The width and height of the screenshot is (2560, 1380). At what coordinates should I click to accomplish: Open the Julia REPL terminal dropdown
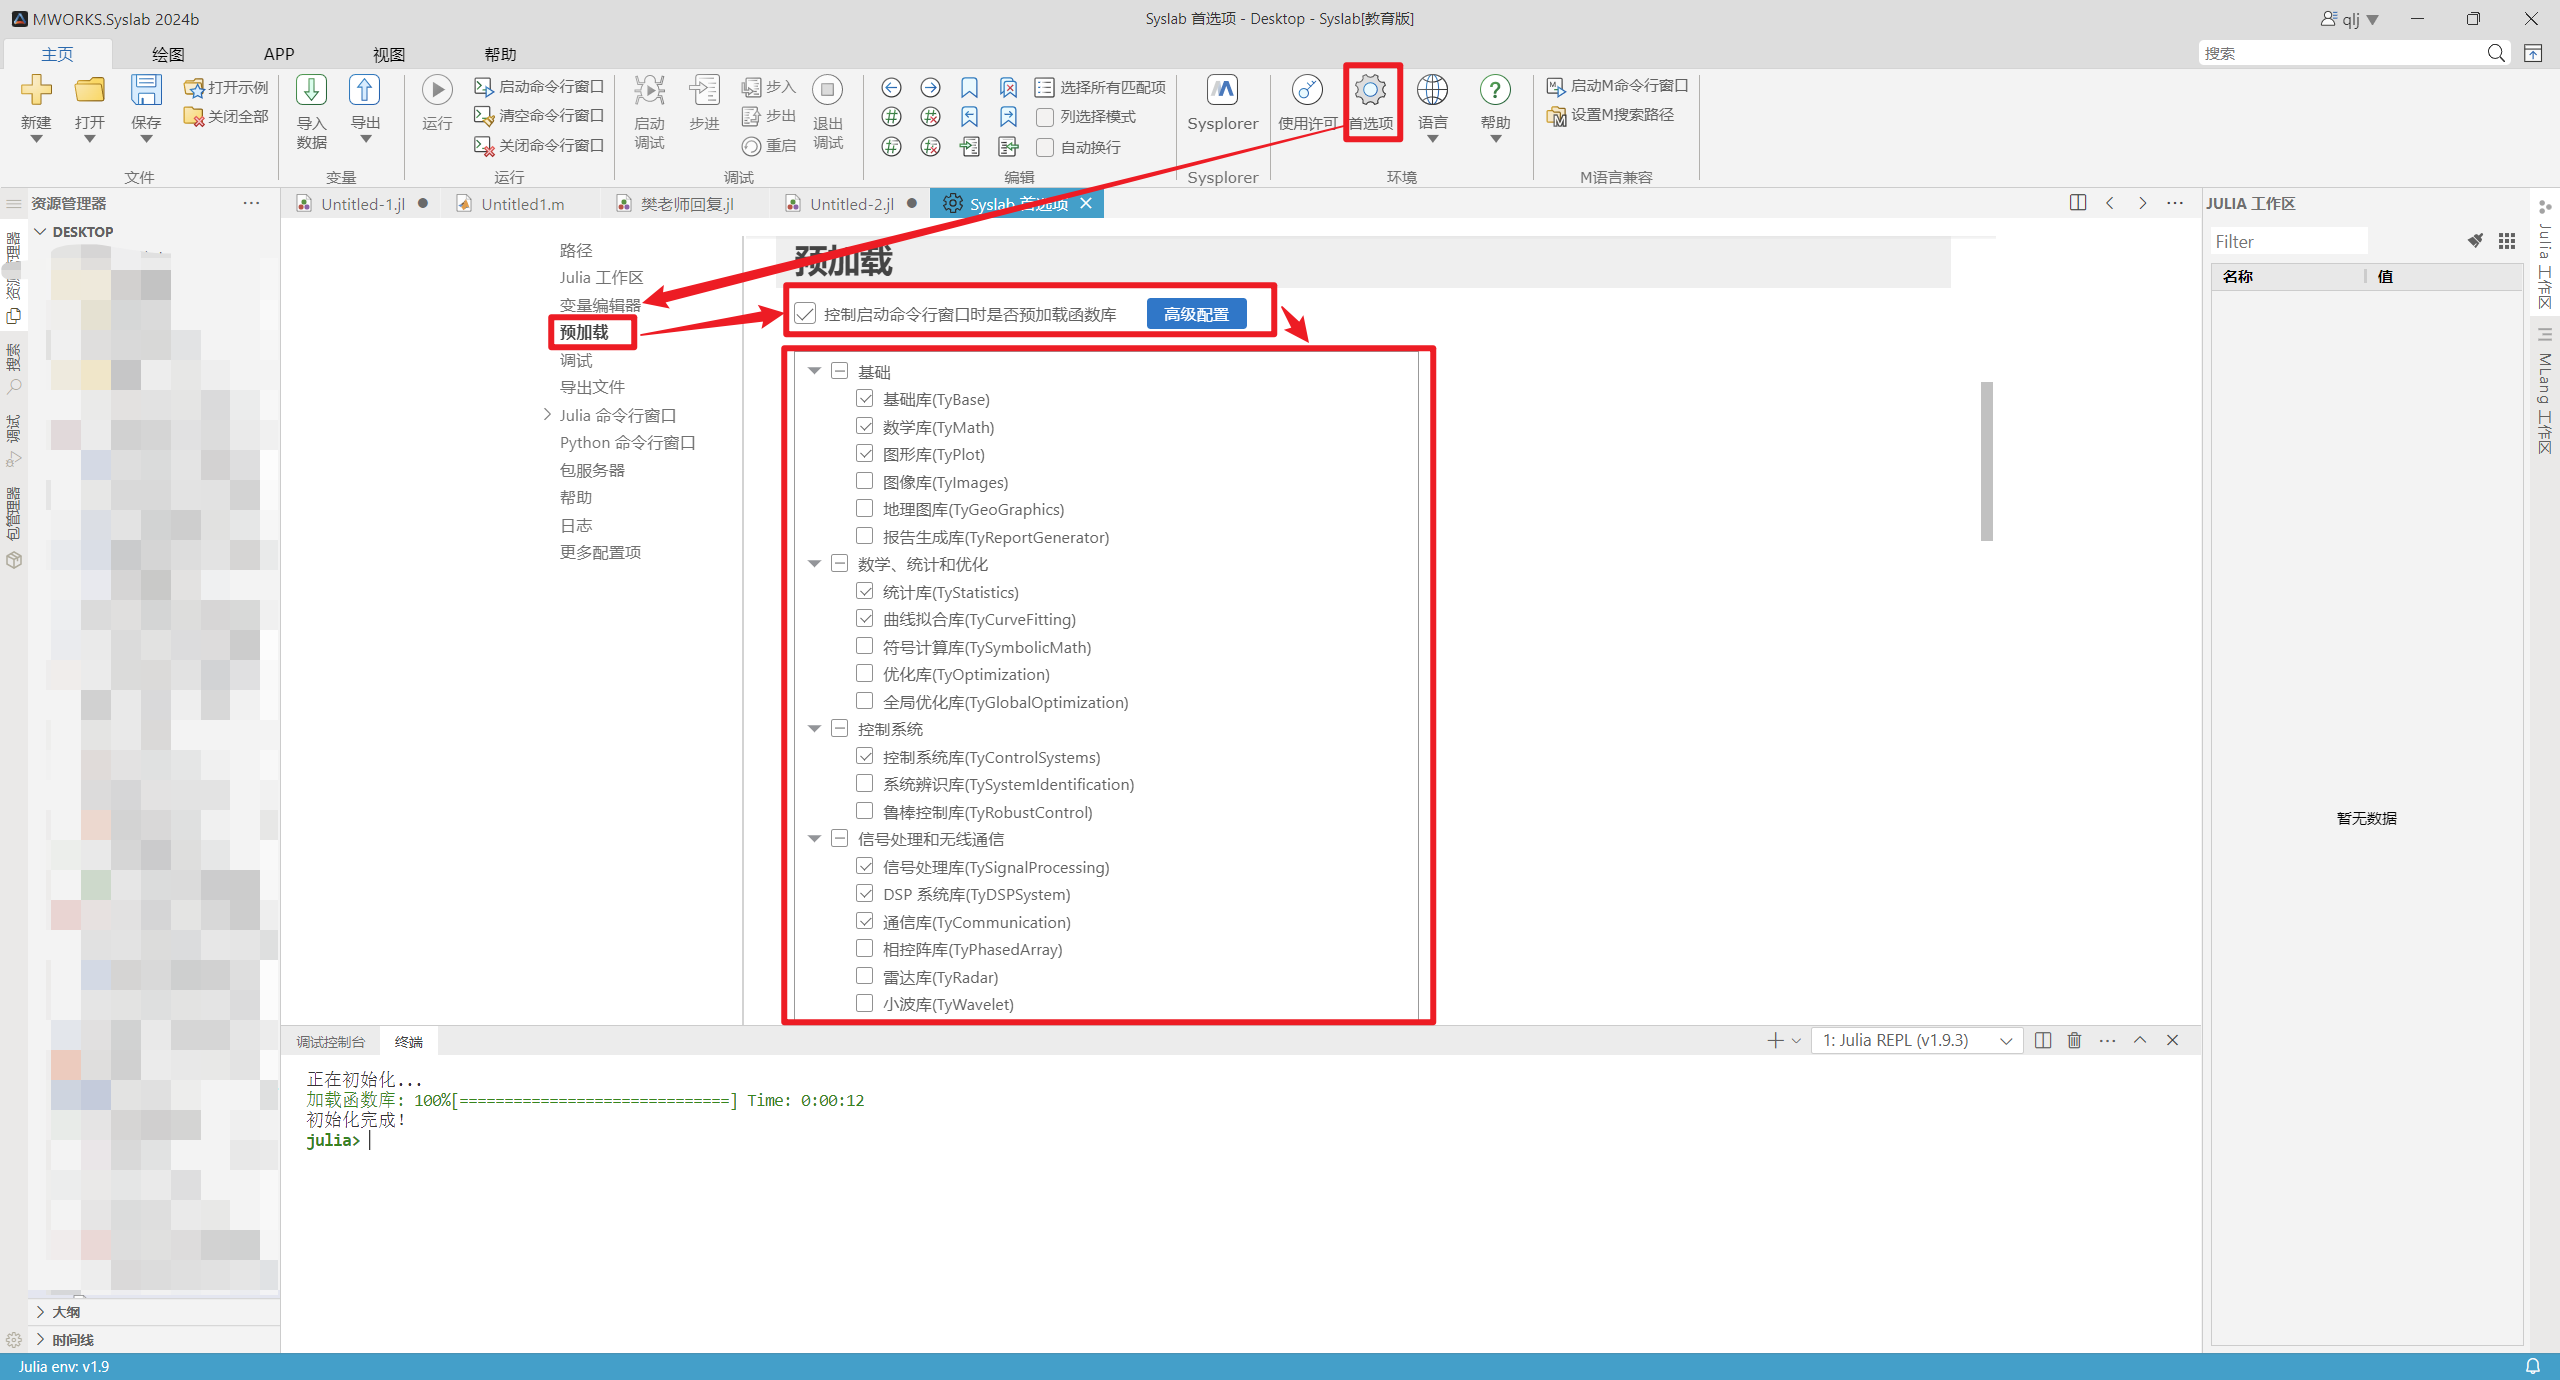pos(1917,1041)
